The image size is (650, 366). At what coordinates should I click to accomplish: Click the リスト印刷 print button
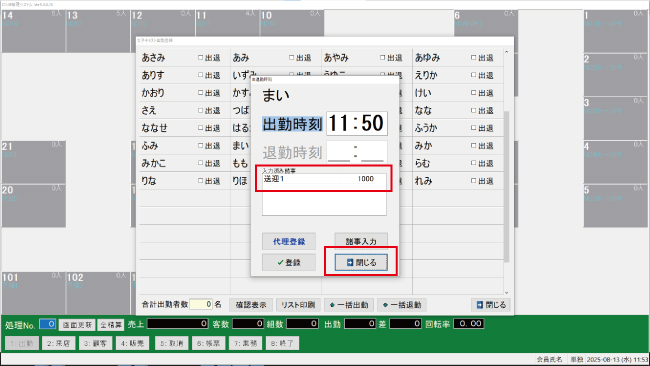point(298,305)
